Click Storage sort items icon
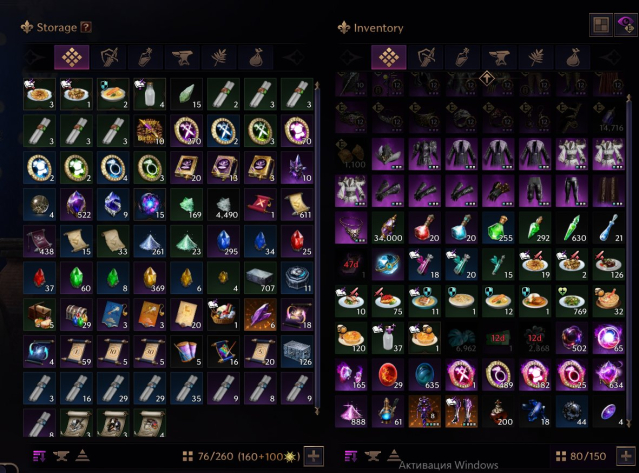639x473 pixels. click(40, 456)
